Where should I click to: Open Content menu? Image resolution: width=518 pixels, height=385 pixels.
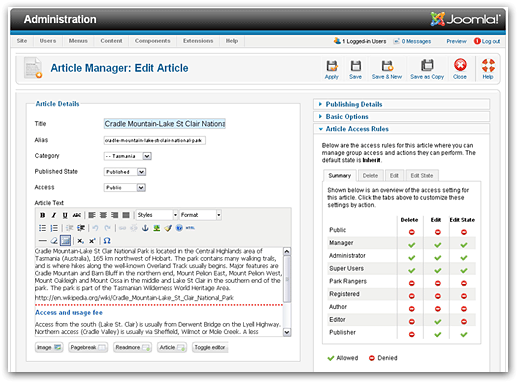[111, 41]
